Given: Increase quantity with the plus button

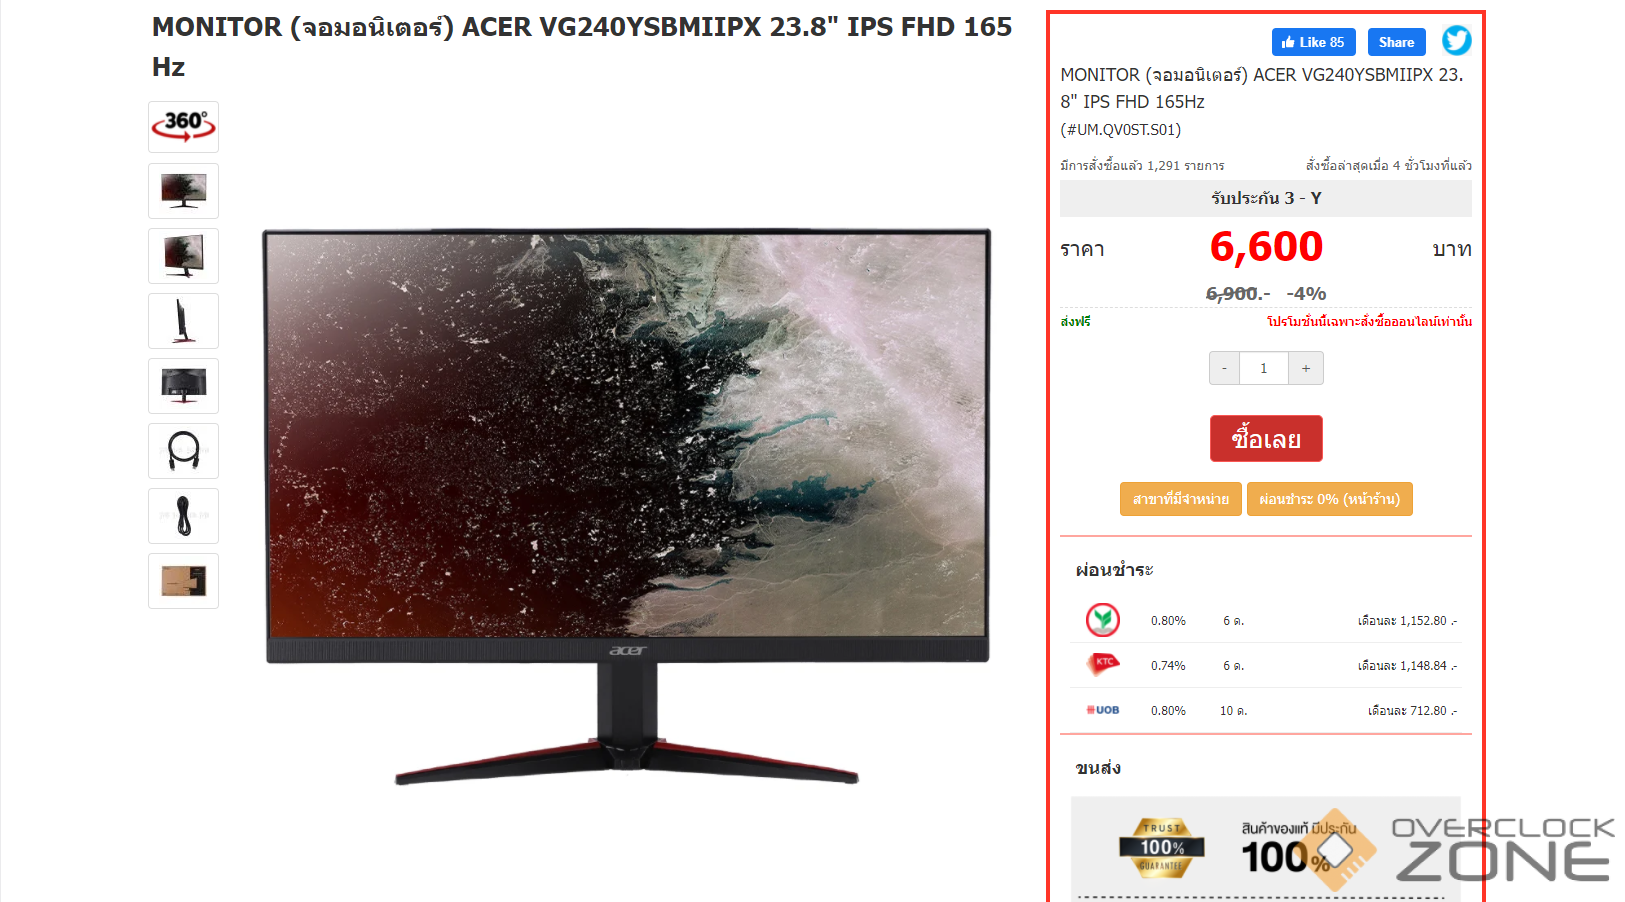Looking at the screenshot, I should pyautogui.click(x=1306, y=368).
